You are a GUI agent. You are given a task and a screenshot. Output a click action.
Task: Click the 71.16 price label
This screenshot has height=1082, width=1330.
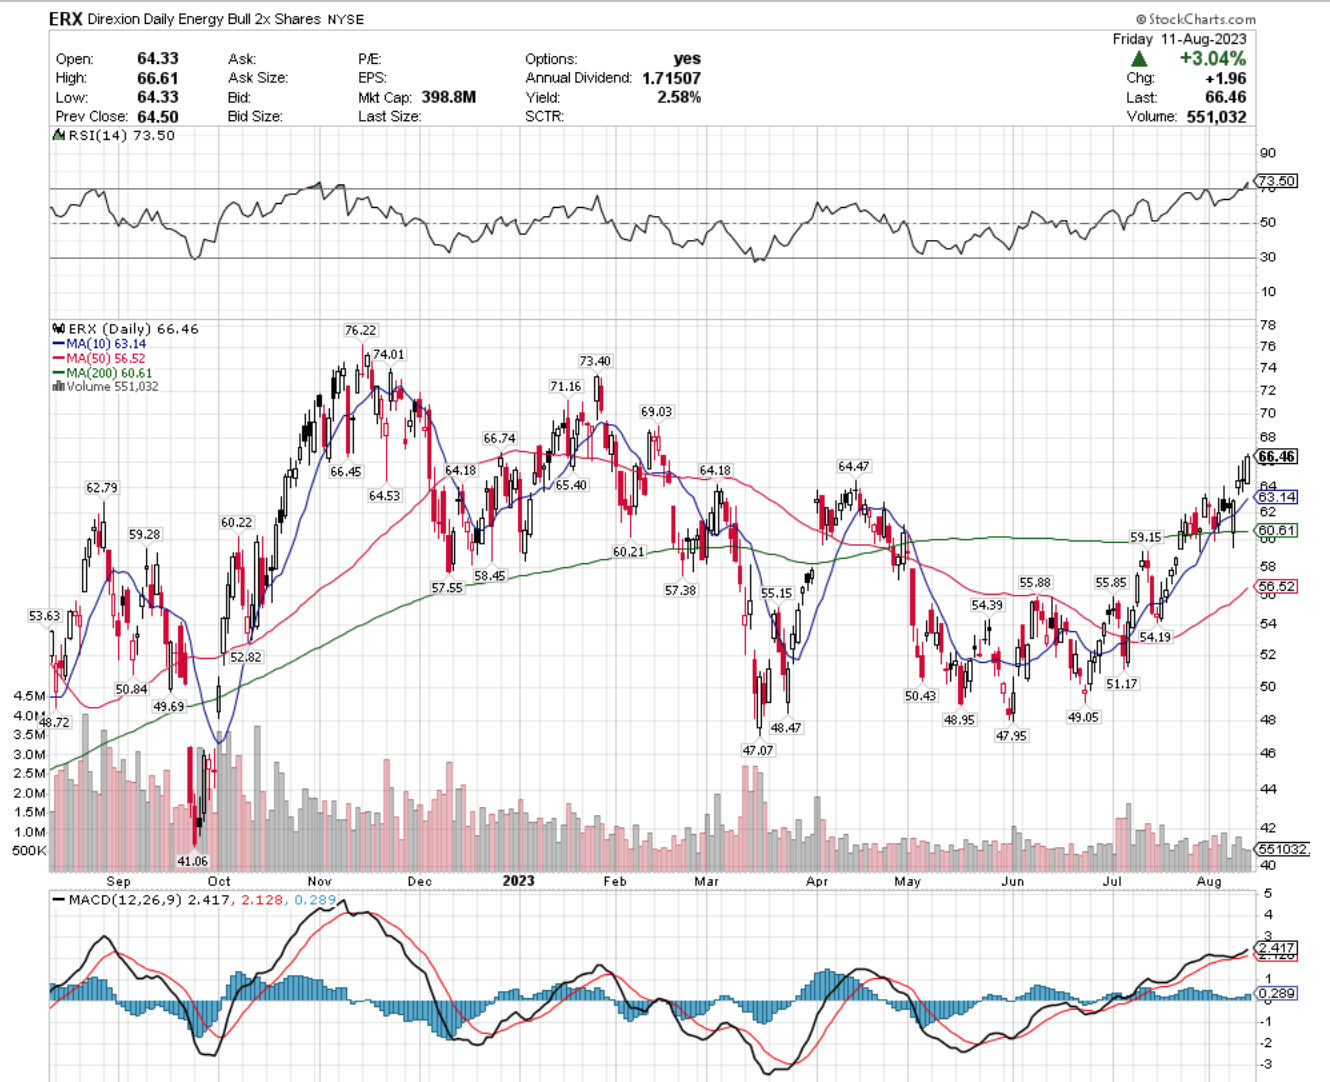(565, 386)
